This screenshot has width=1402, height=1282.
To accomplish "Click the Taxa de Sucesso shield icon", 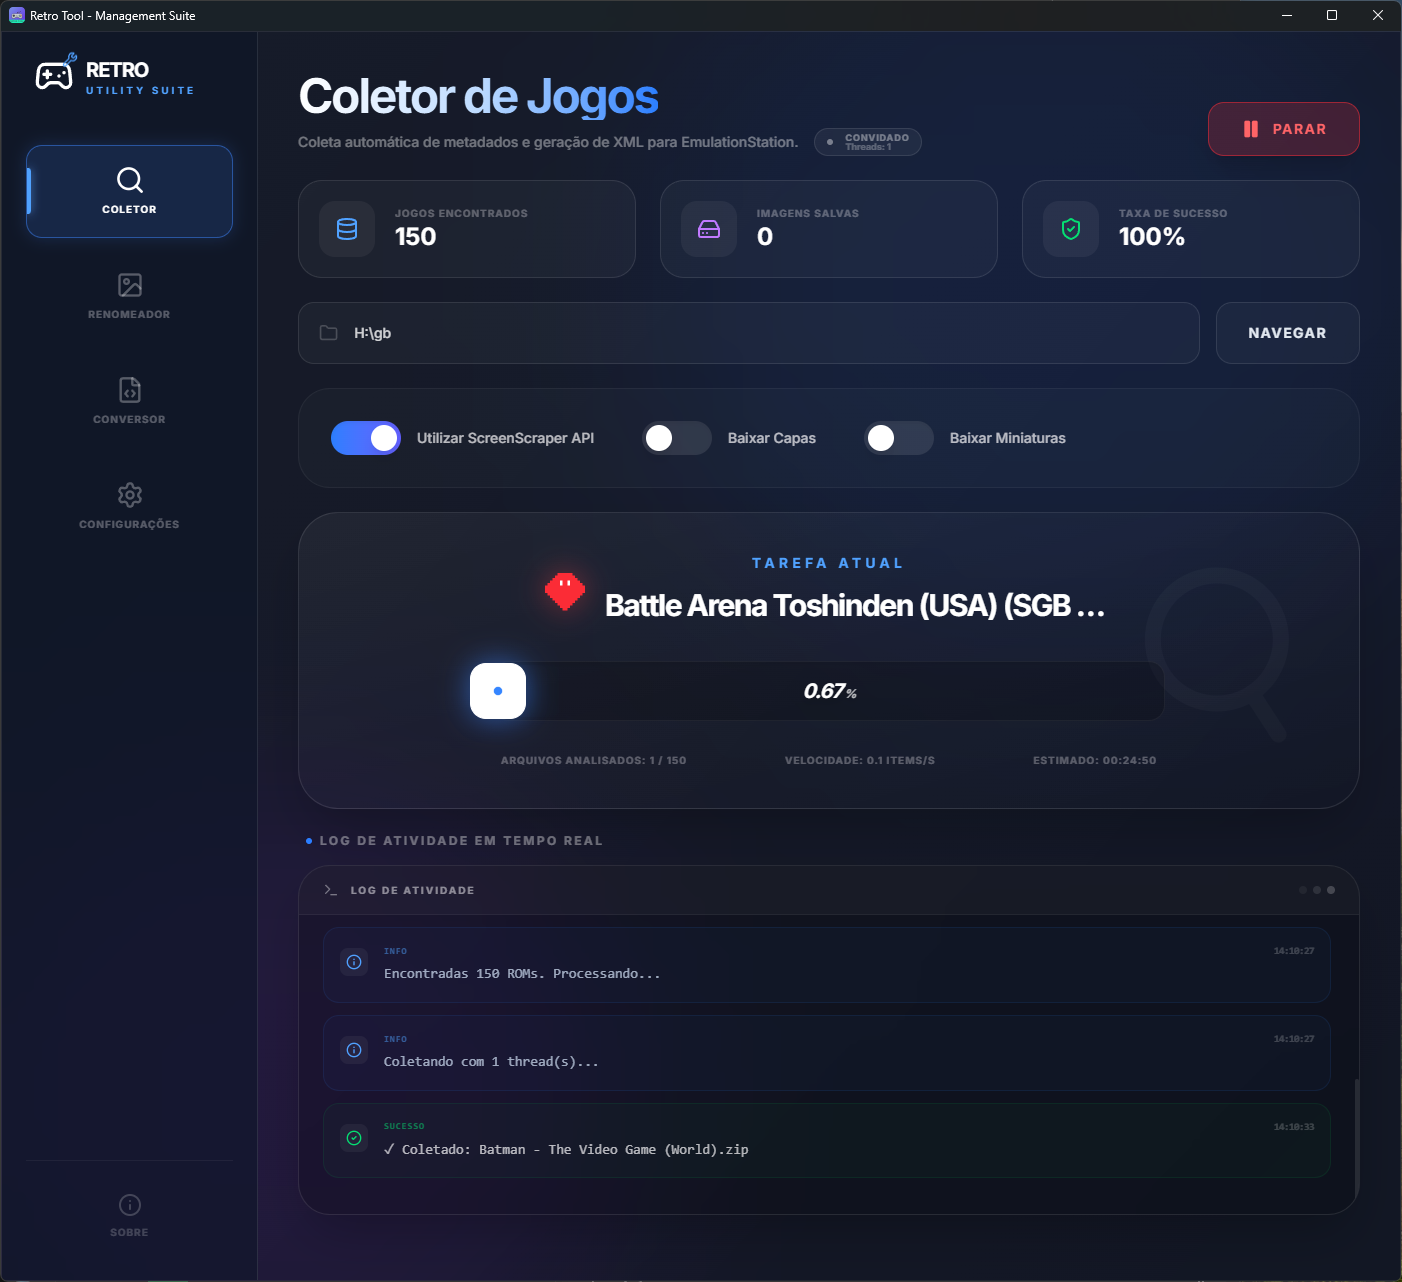I will point(1070,229).
